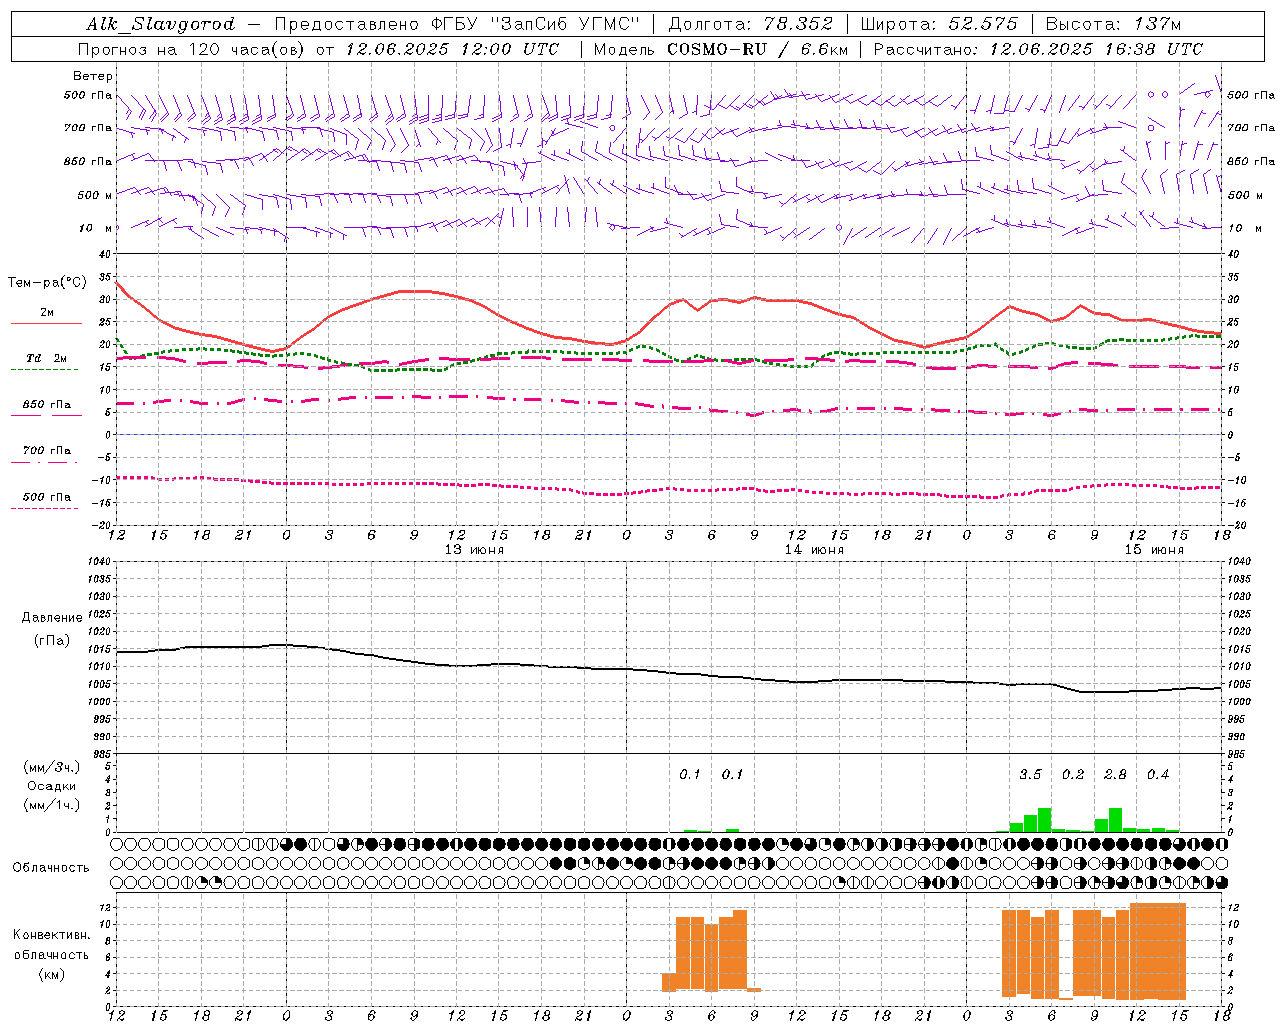Image resolution: width=1280 pixels, height=1024 pixels.
Task: Select the 0.4 precipitation amount
Action: coord(1158,775)
